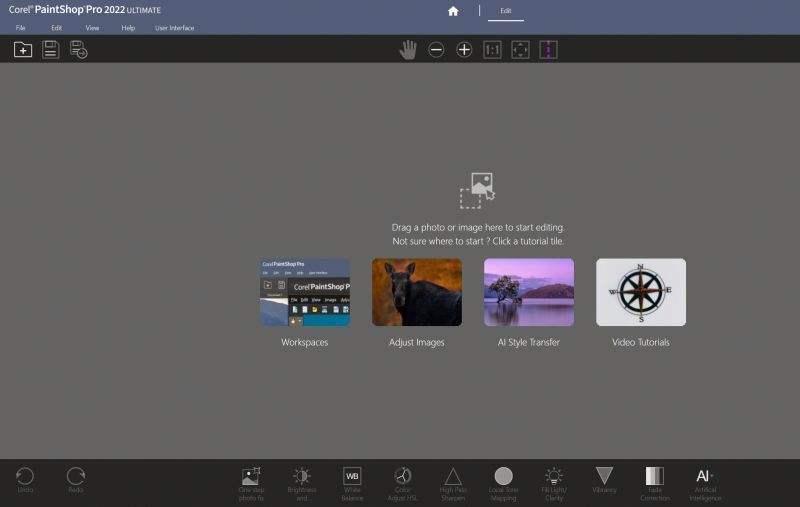Toggle the split before/after view icon
Image resolution: width=800 pixels, height=507 pixels.
click(x=547, y=50)
